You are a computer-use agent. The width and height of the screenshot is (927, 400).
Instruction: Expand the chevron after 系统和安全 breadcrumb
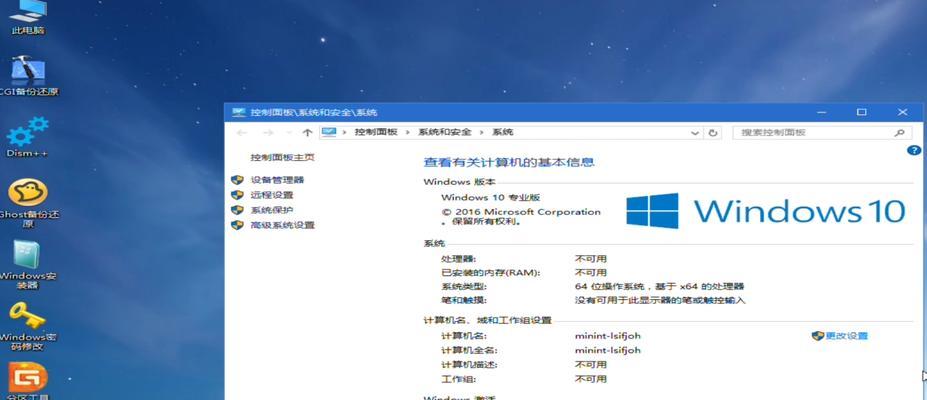[481, 132]
